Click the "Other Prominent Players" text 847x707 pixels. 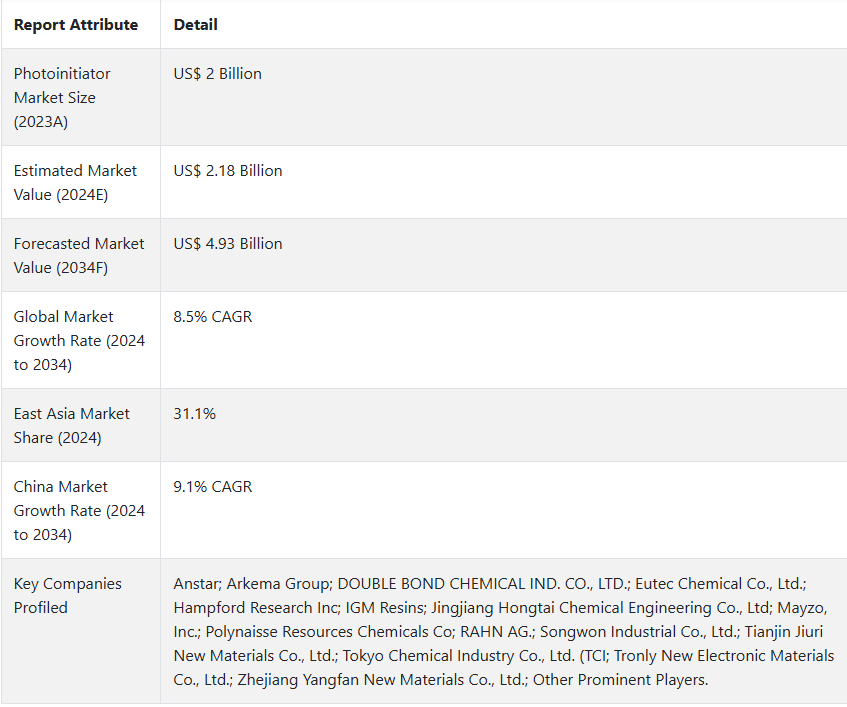pyautogui.click(x=620, y=680)
